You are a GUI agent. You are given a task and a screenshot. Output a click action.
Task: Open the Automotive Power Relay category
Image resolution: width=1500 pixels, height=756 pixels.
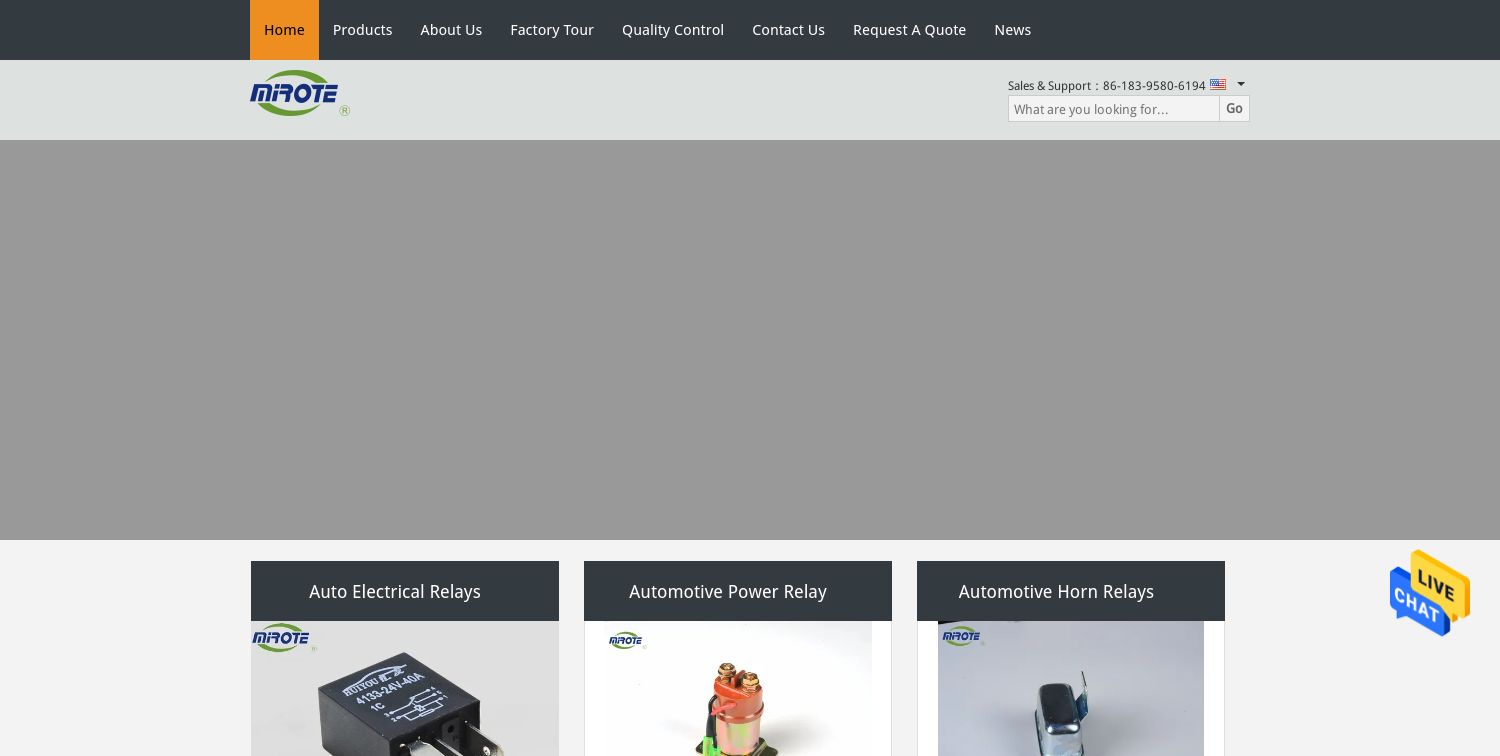(x=727, y=591)
